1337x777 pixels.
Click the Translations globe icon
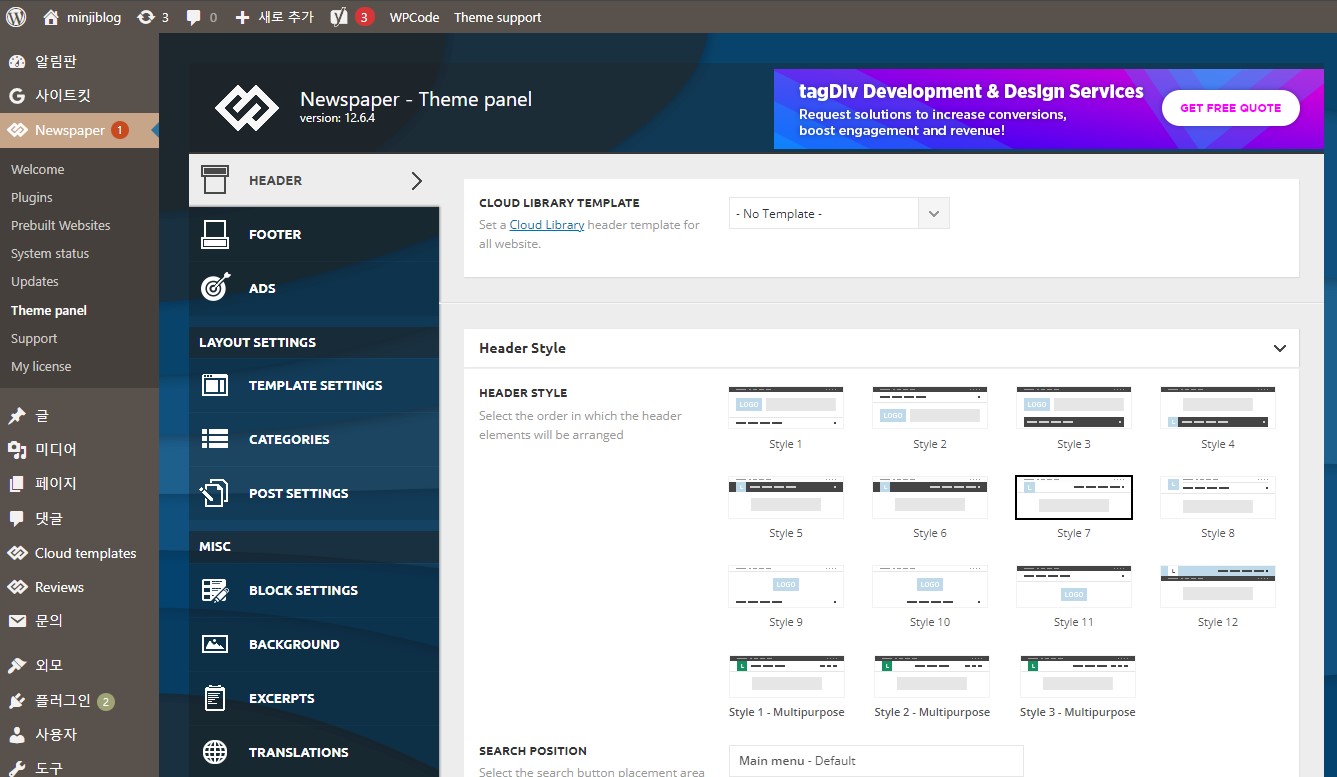click(215, 752)
